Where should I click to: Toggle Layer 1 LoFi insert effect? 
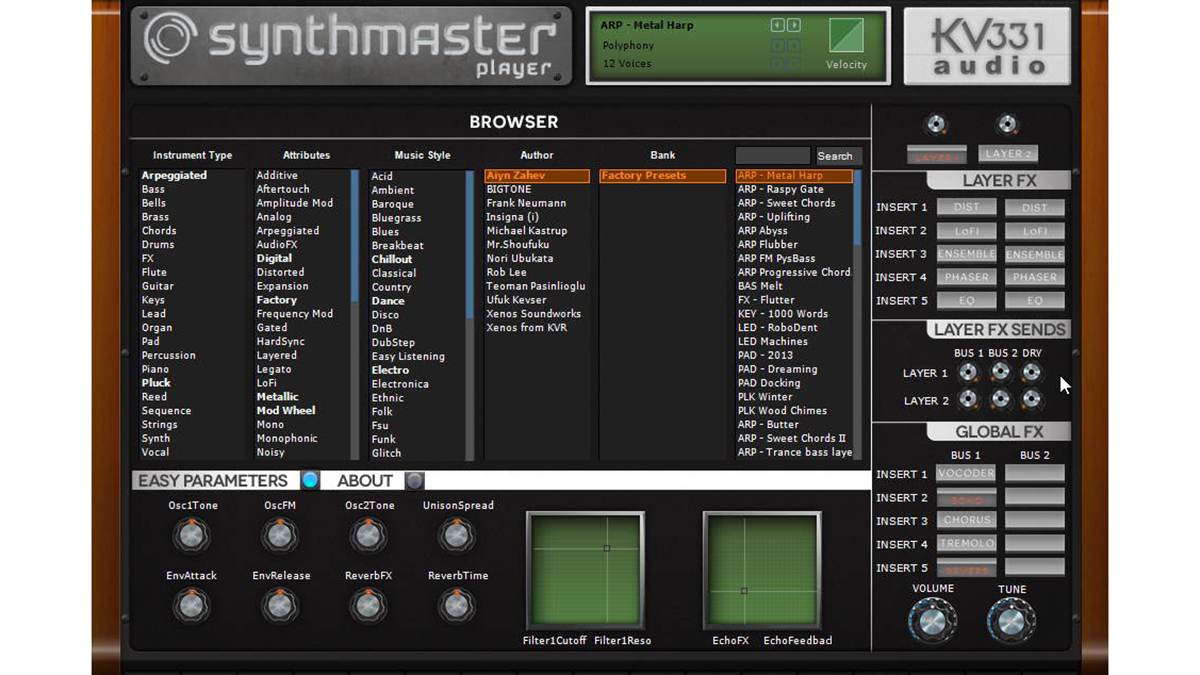(x=966, y=231)
